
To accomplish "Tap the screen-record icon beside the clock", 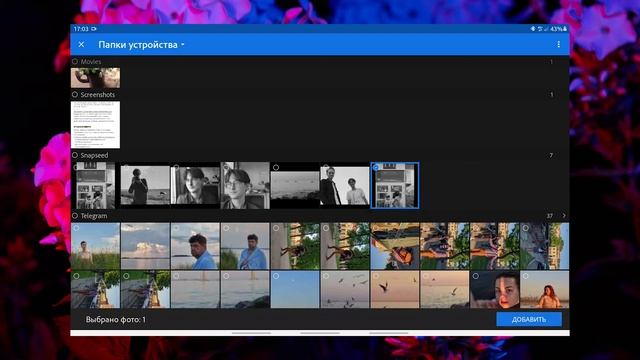I will click(x=94, y=29).
